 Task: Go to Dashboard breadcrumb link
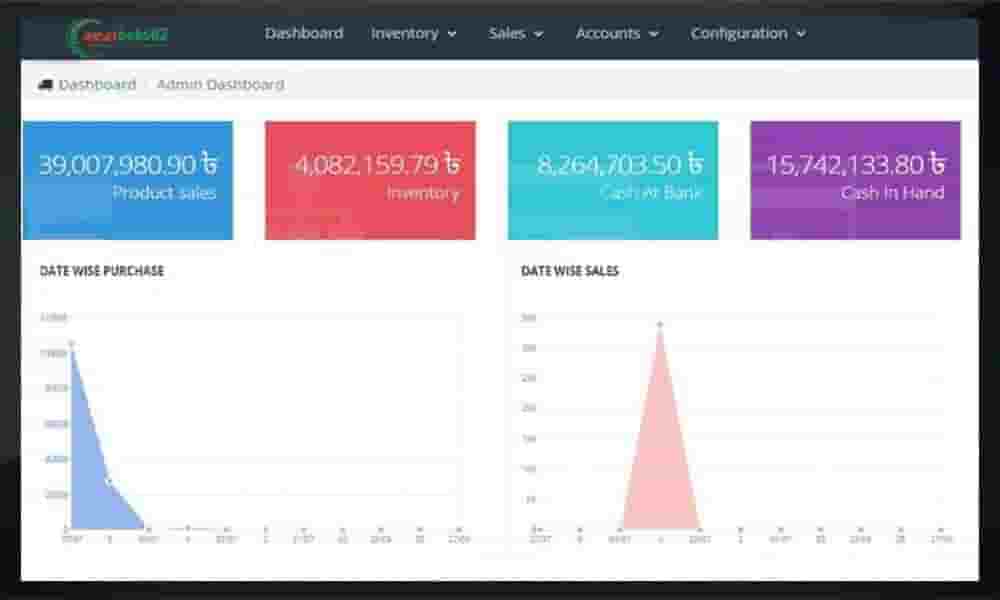click(98, 84)
